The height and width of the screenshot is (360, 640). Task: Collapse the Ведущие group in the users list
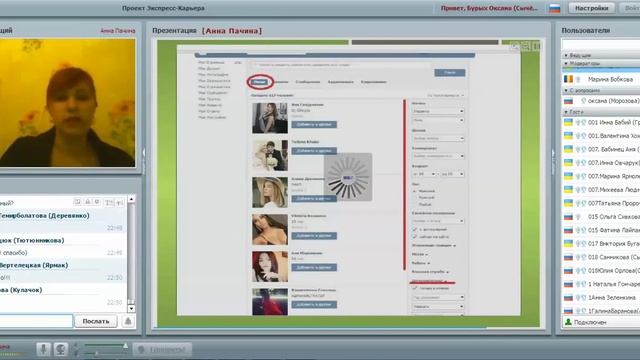[566, 55]
